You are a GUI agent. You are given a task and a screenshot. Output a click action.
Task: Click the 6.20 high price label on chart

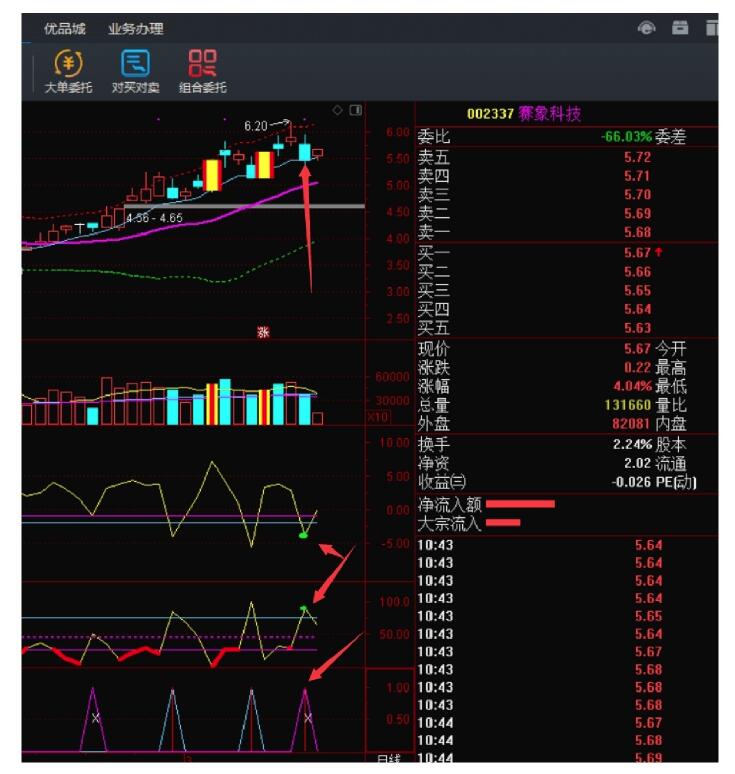(257, 126)
